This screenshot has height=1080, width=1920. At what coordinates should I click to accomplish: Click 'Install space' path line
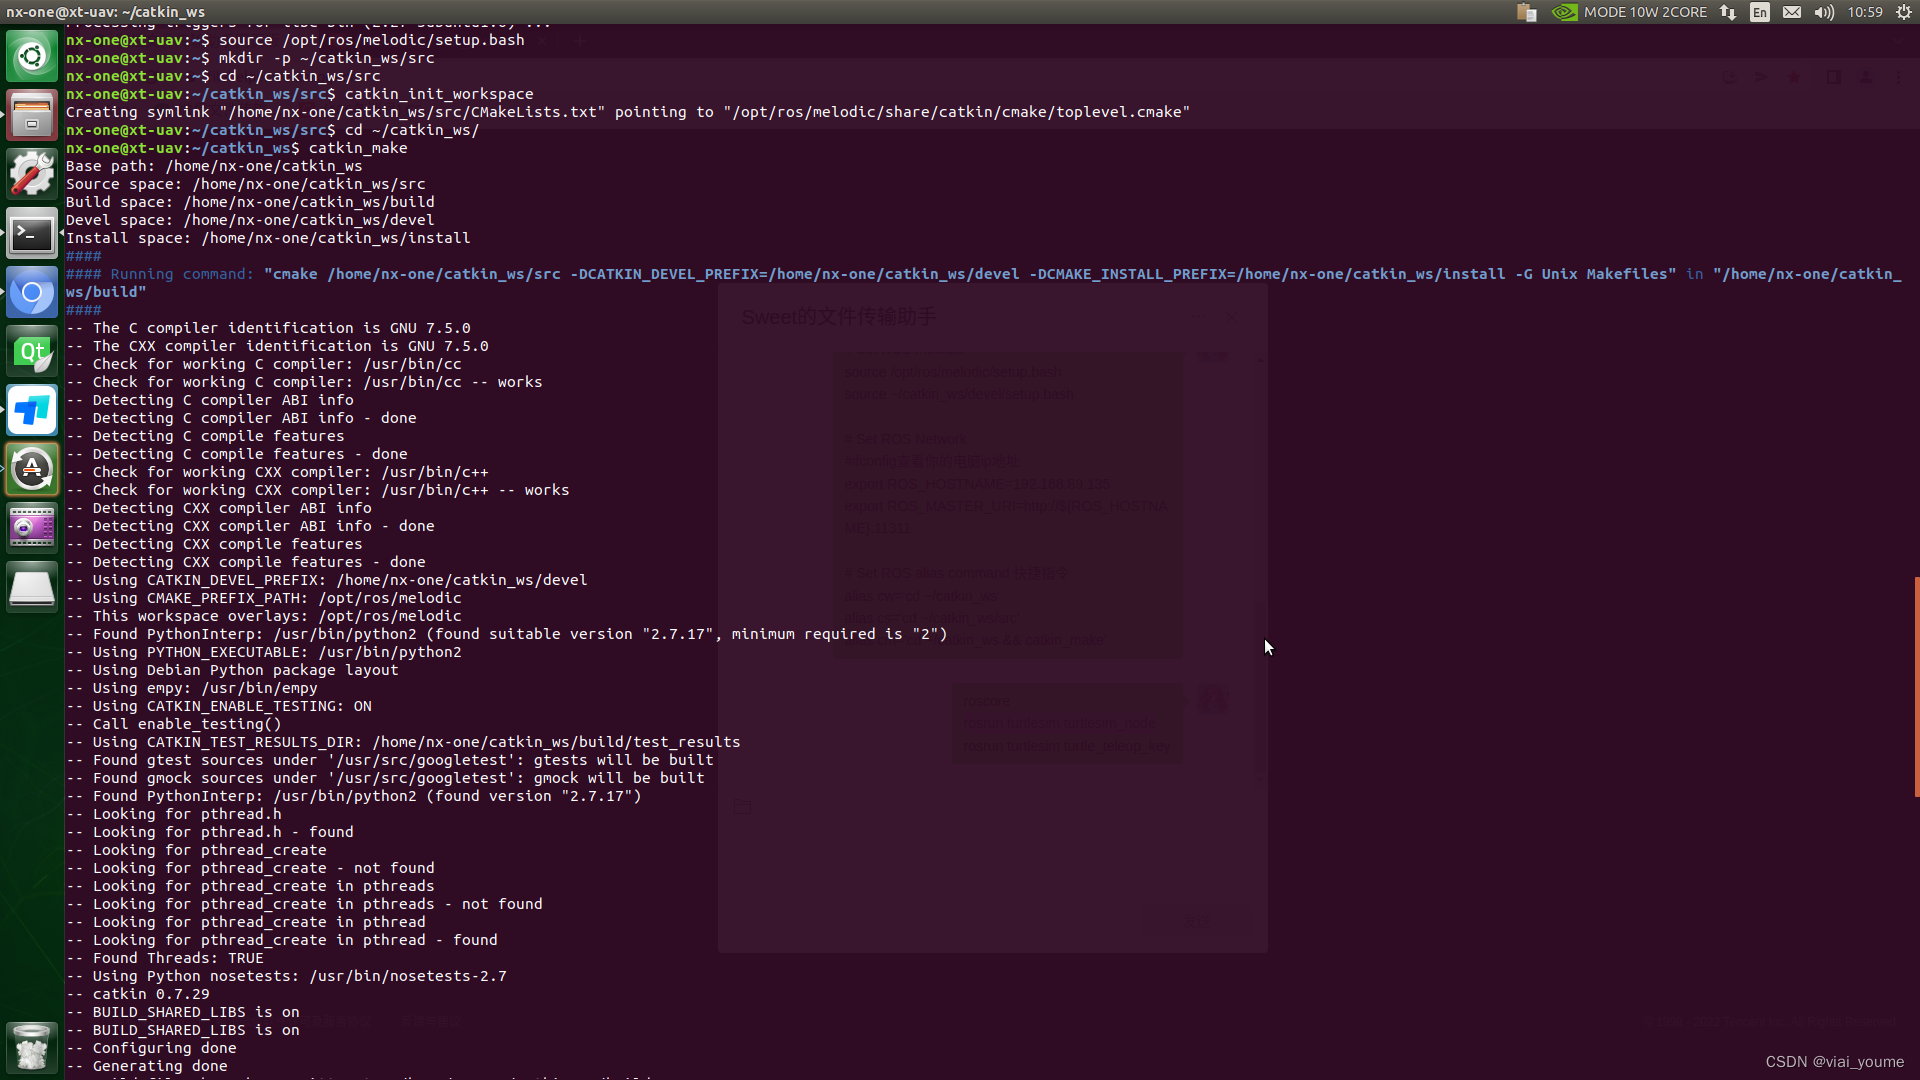click(x=268, y=238)
